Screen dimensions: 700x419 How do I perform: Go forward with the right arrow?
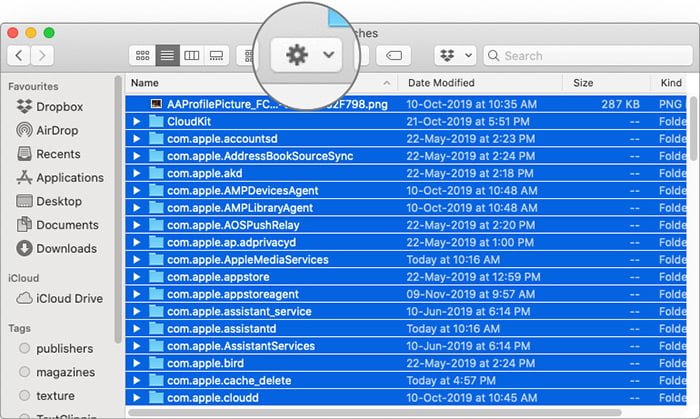click(x=42, y=56)
